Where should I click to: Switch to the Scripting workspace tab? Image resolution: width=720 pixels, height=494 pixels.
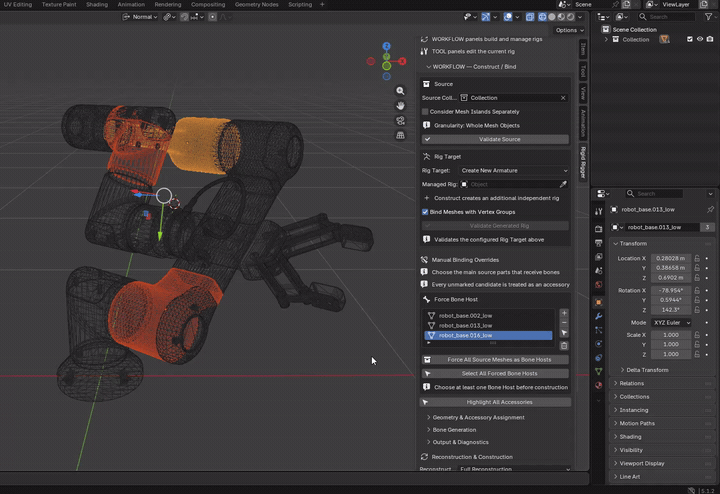(300, 5)
